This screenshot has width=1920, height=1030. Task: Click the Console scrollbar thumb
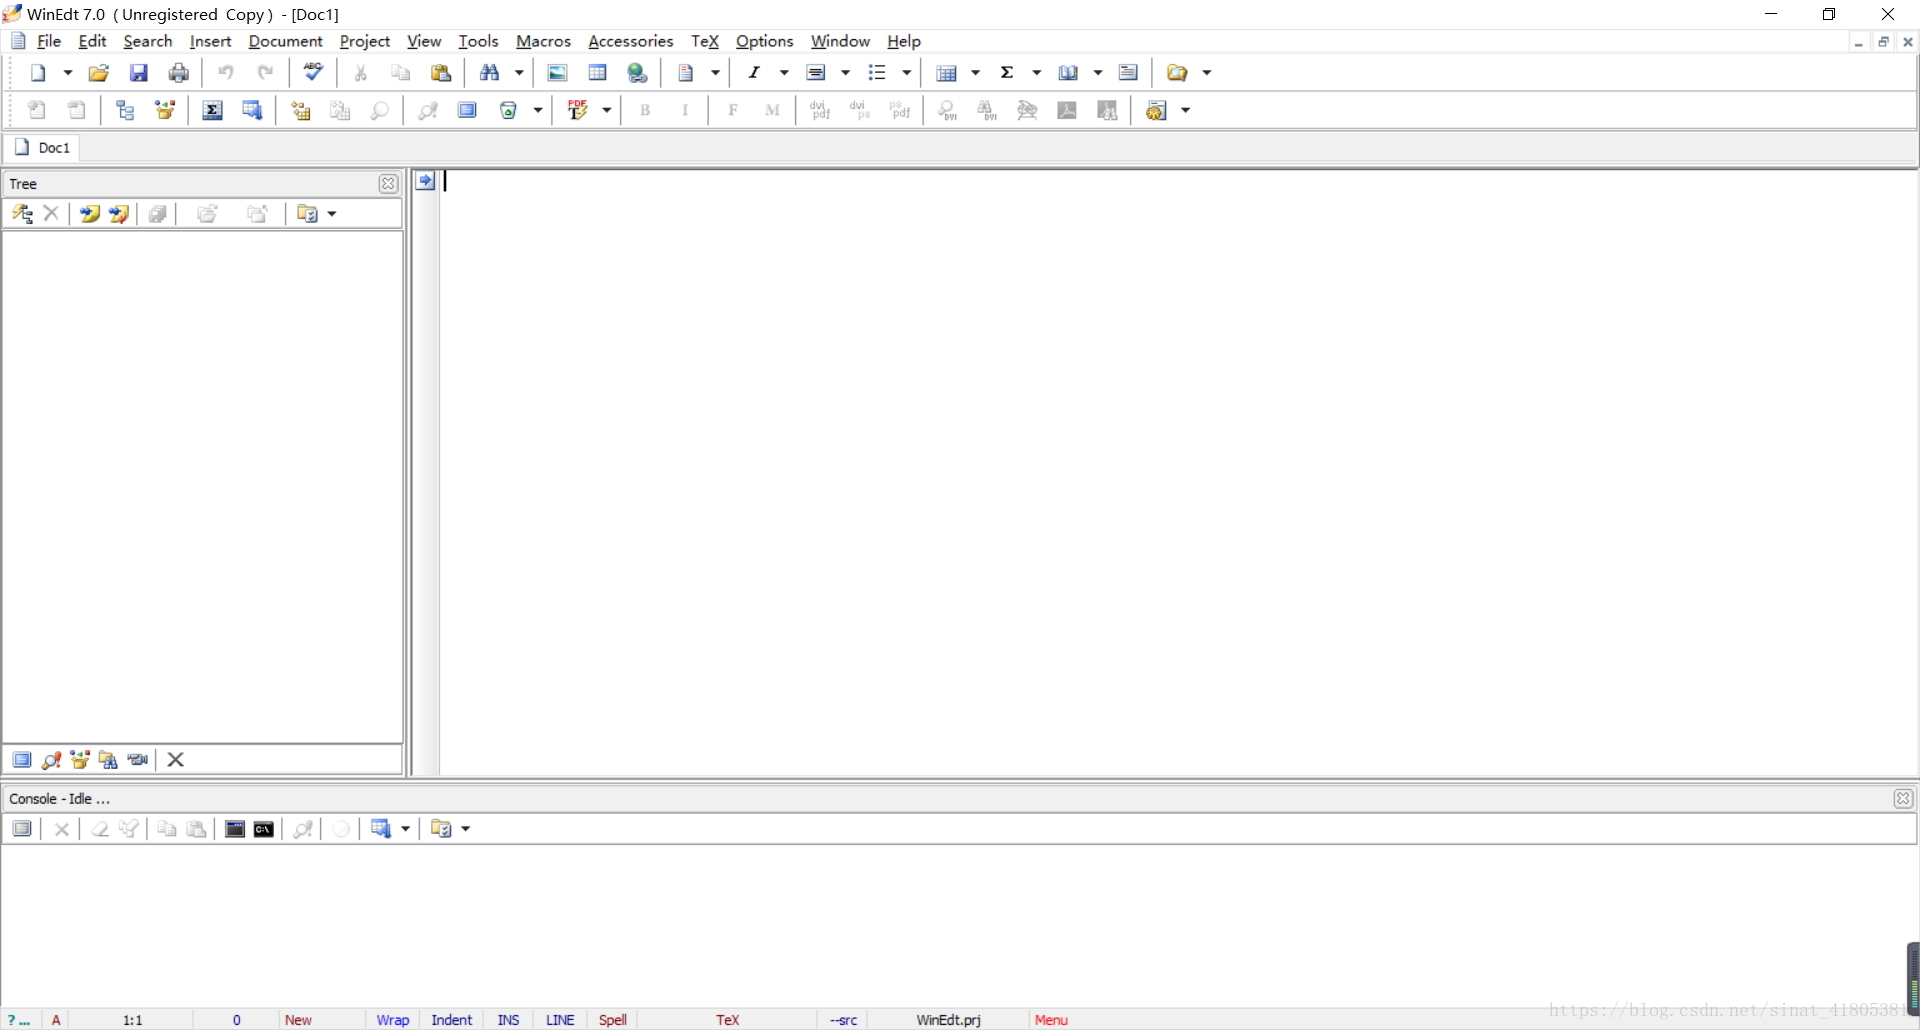[x=1913, y=978]
